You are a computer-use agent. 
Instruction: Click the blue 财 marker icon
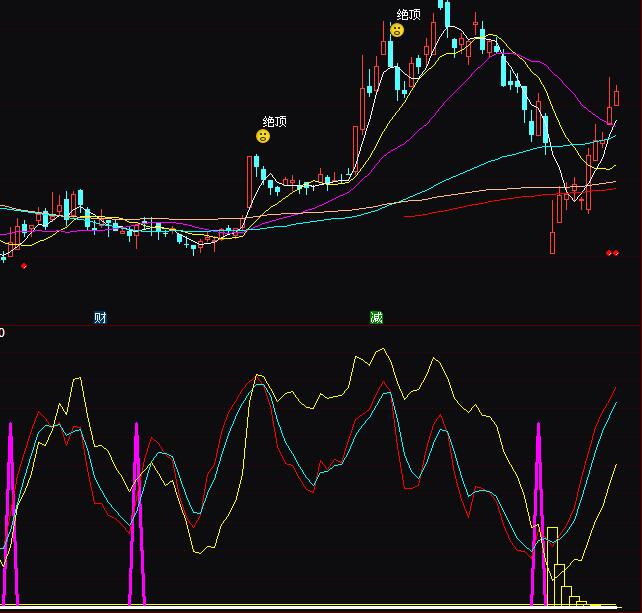100,318
